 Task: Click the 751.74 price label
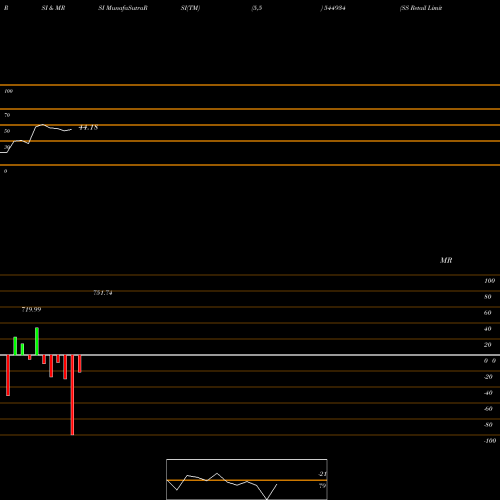tap(103, 293)
